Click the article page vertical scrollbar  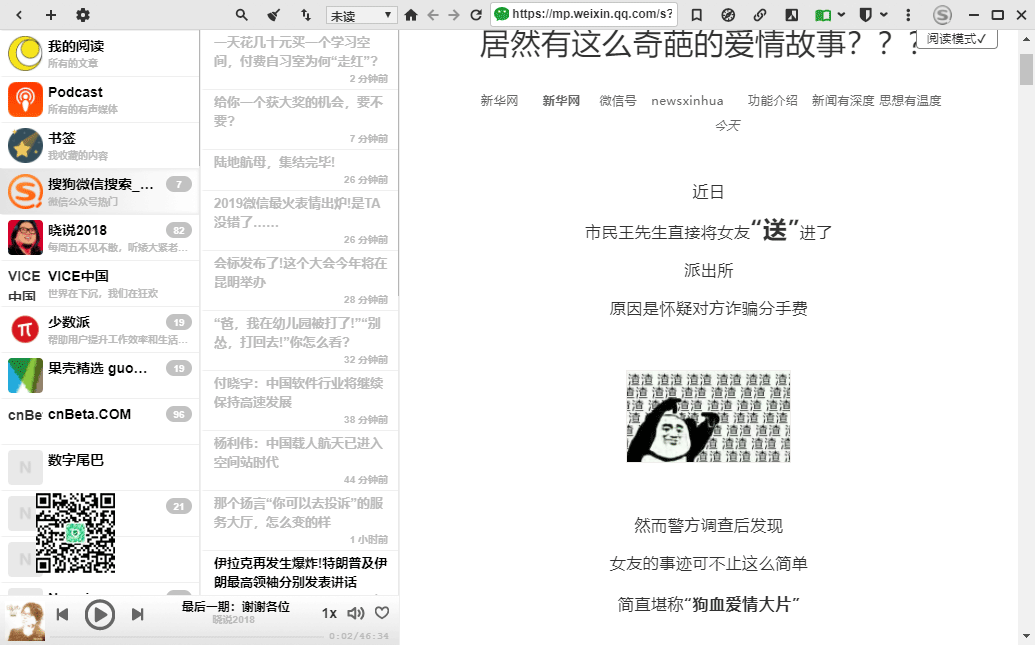pos(1026,69)
